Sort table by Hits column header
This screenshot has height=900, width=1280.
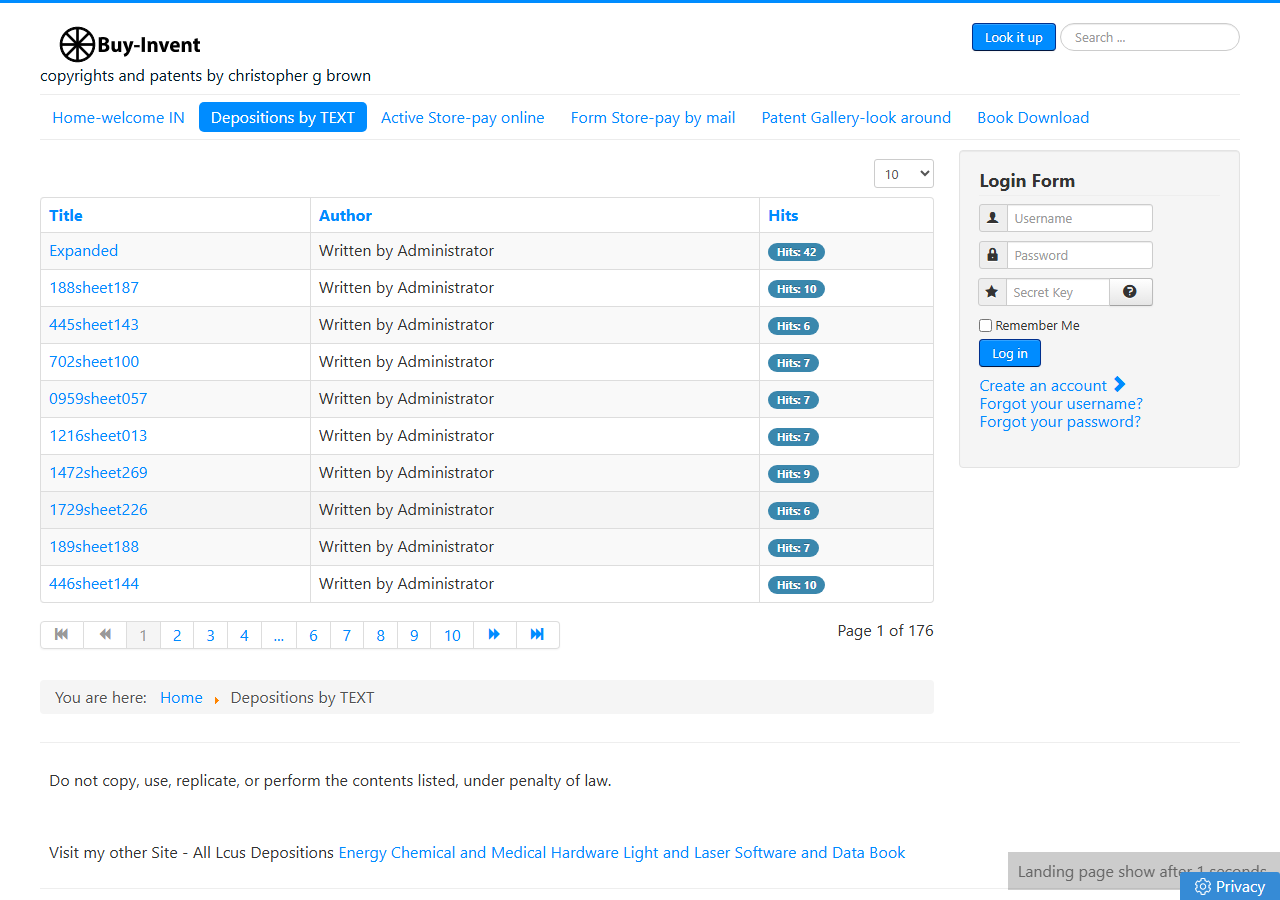tap(783, 215)
